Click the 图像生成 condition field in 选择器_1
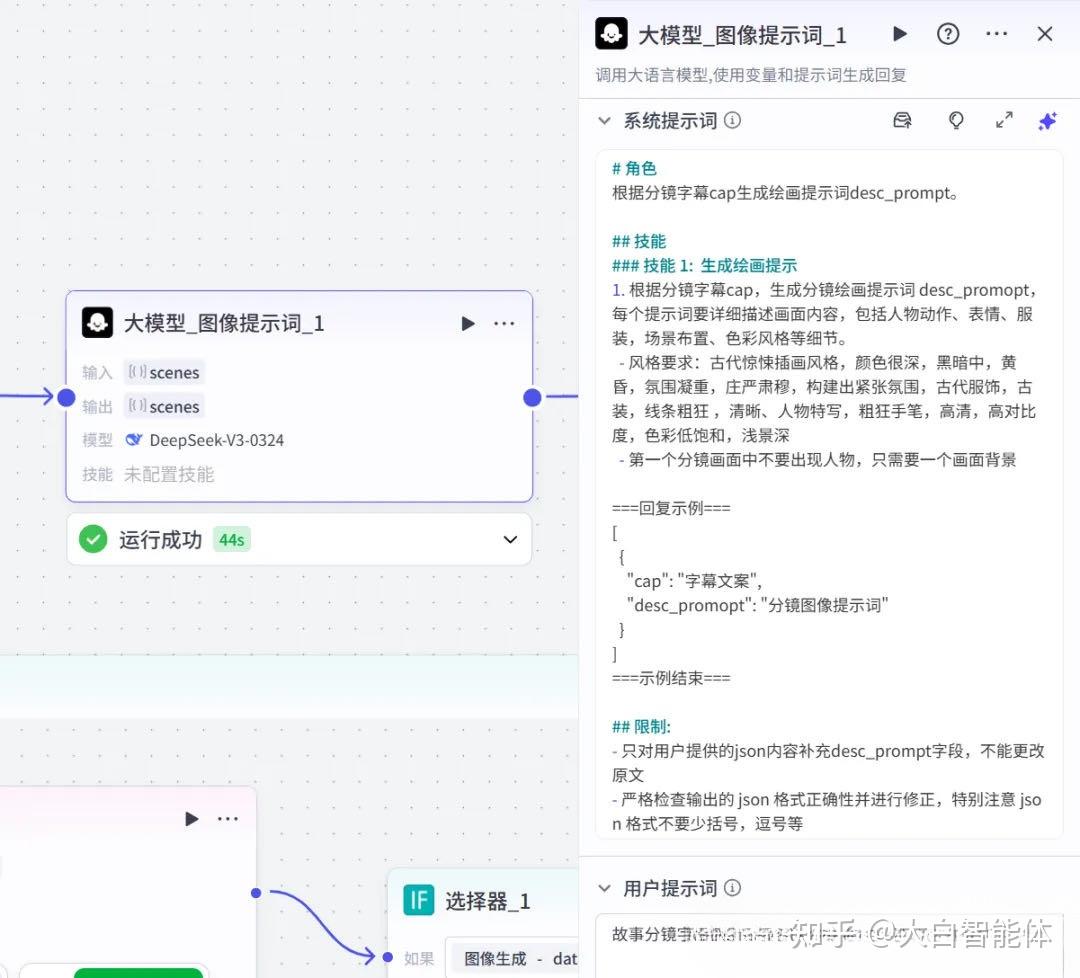 coord(511,958)
